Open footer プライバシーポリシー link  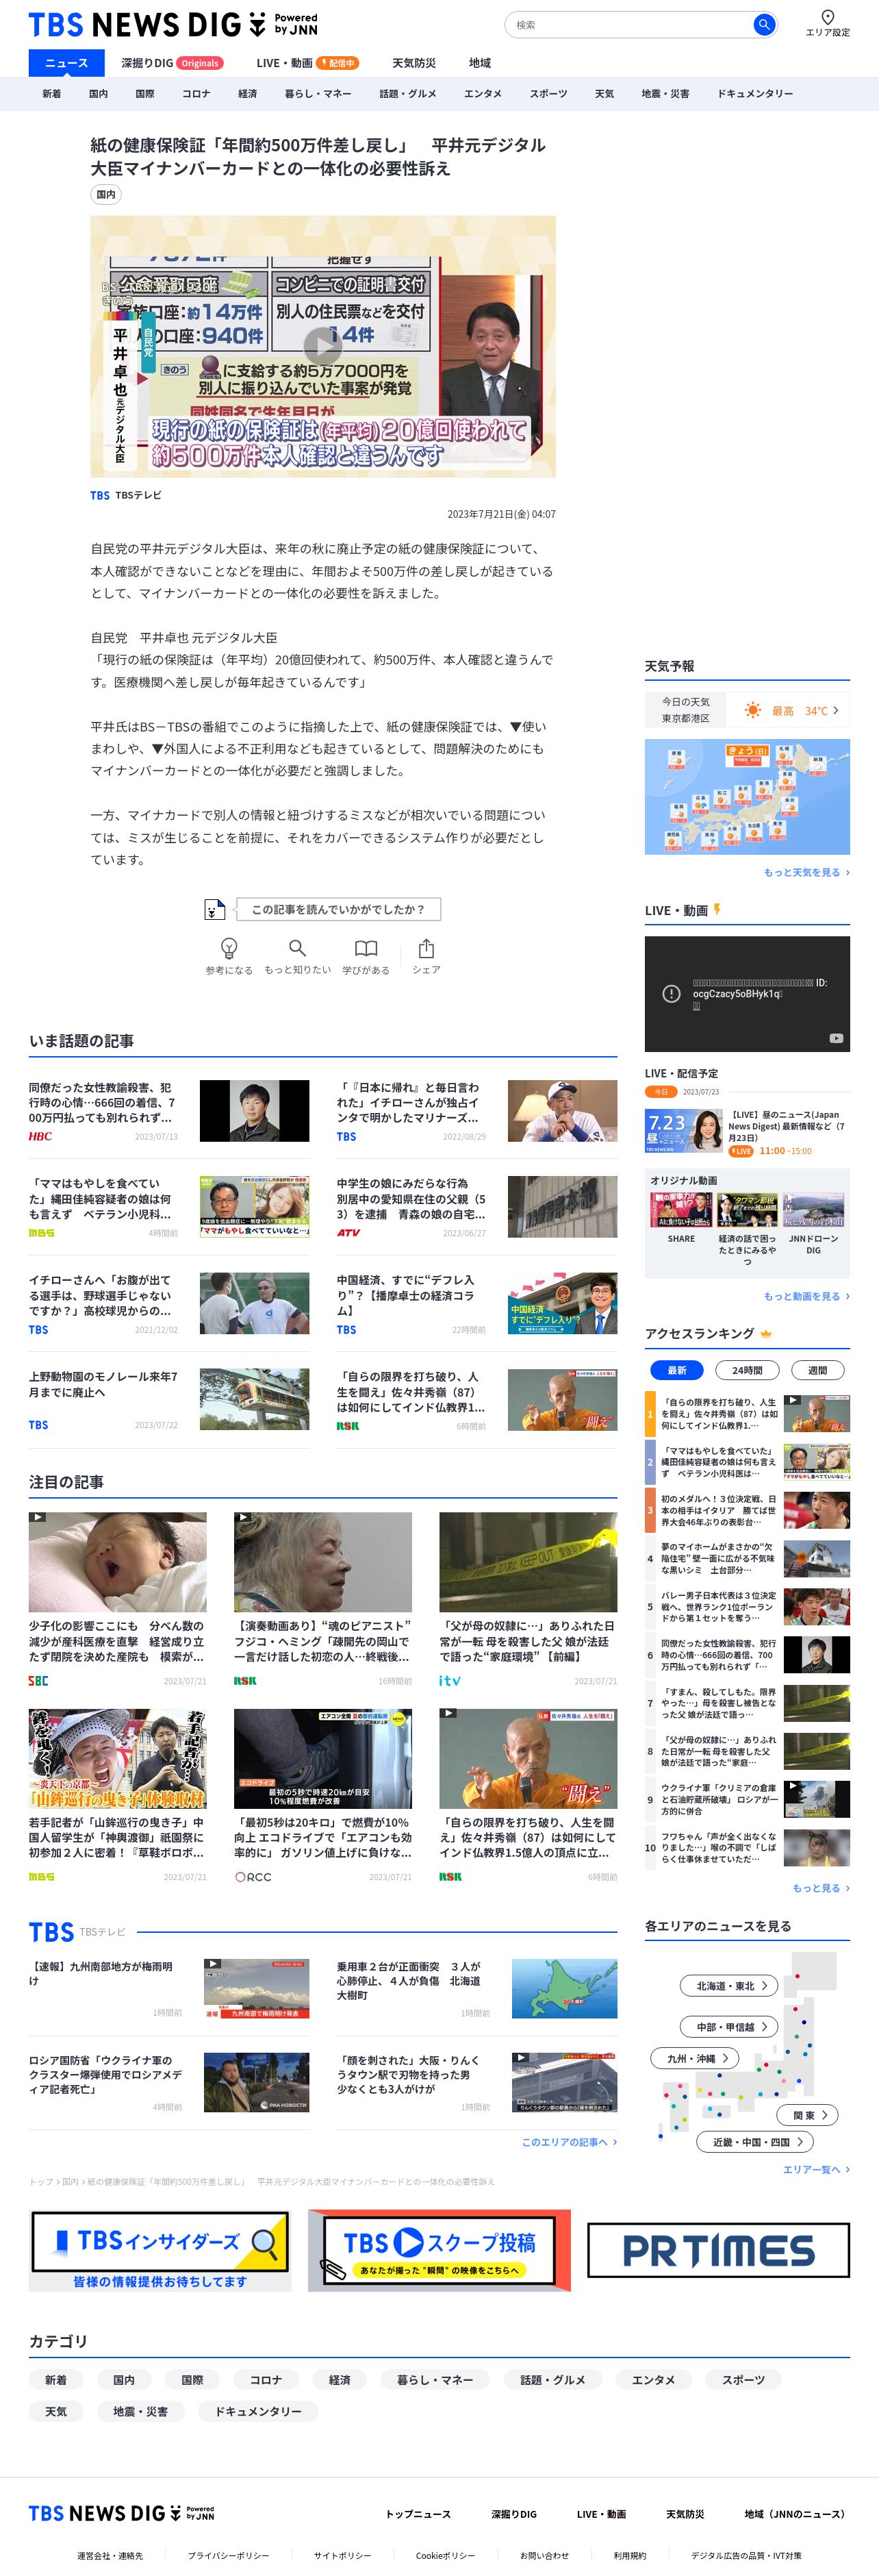pos(228,2555)
